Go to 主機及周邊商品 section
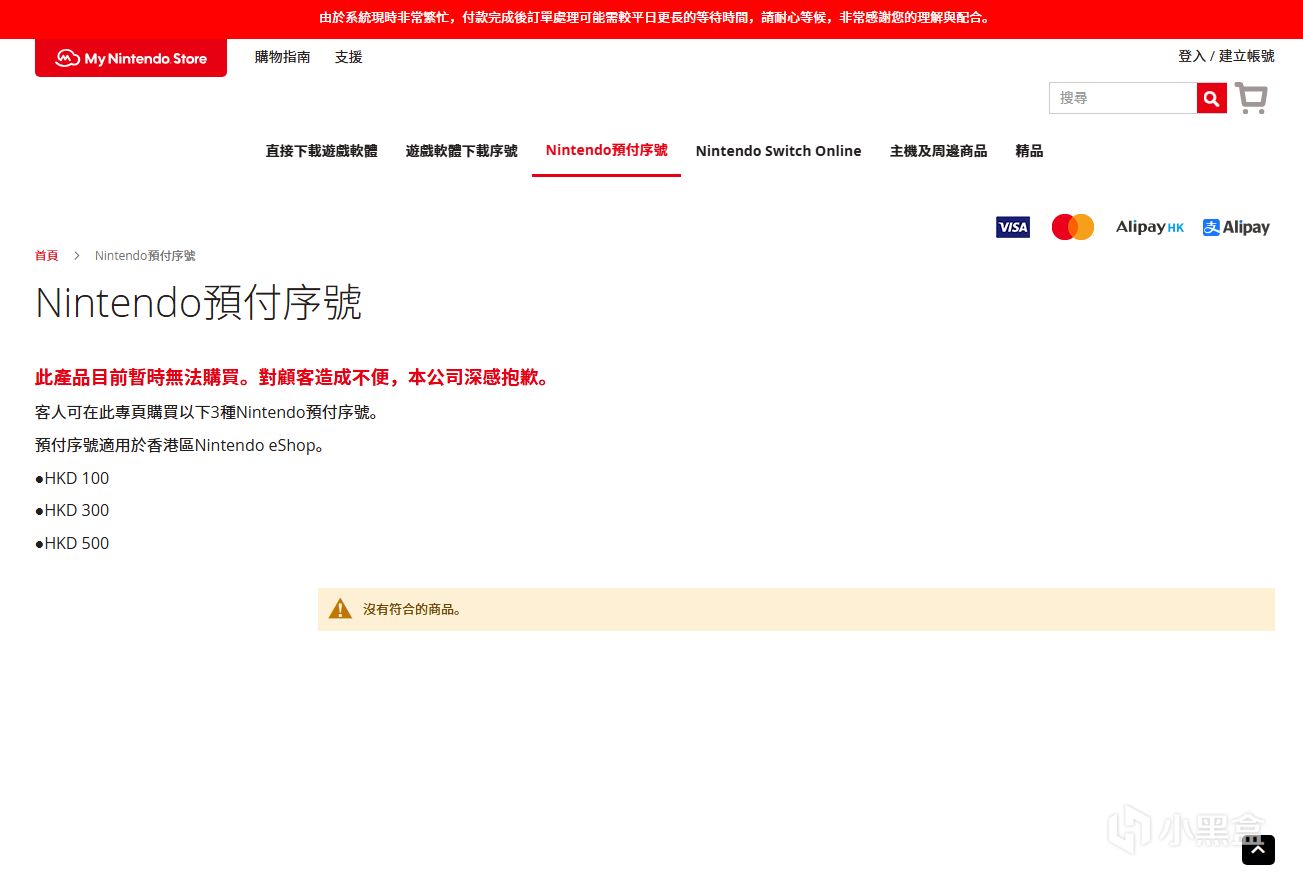Image resolution: width=1303 pixels, height=876 pixels. 938,151
